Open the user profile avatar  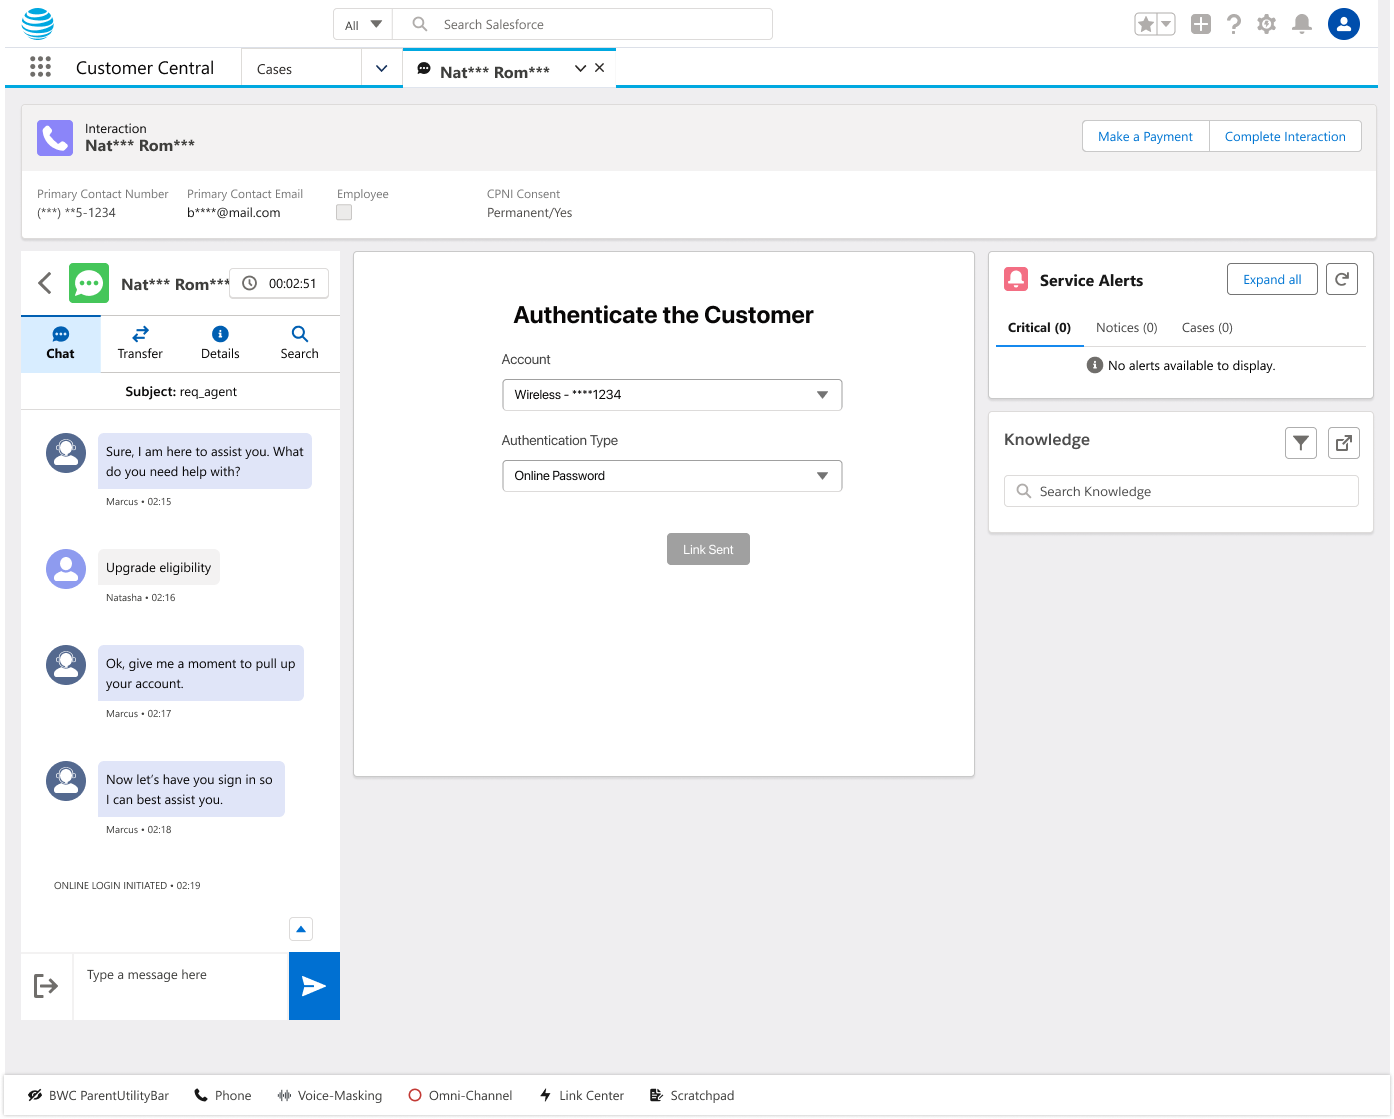1344,24
